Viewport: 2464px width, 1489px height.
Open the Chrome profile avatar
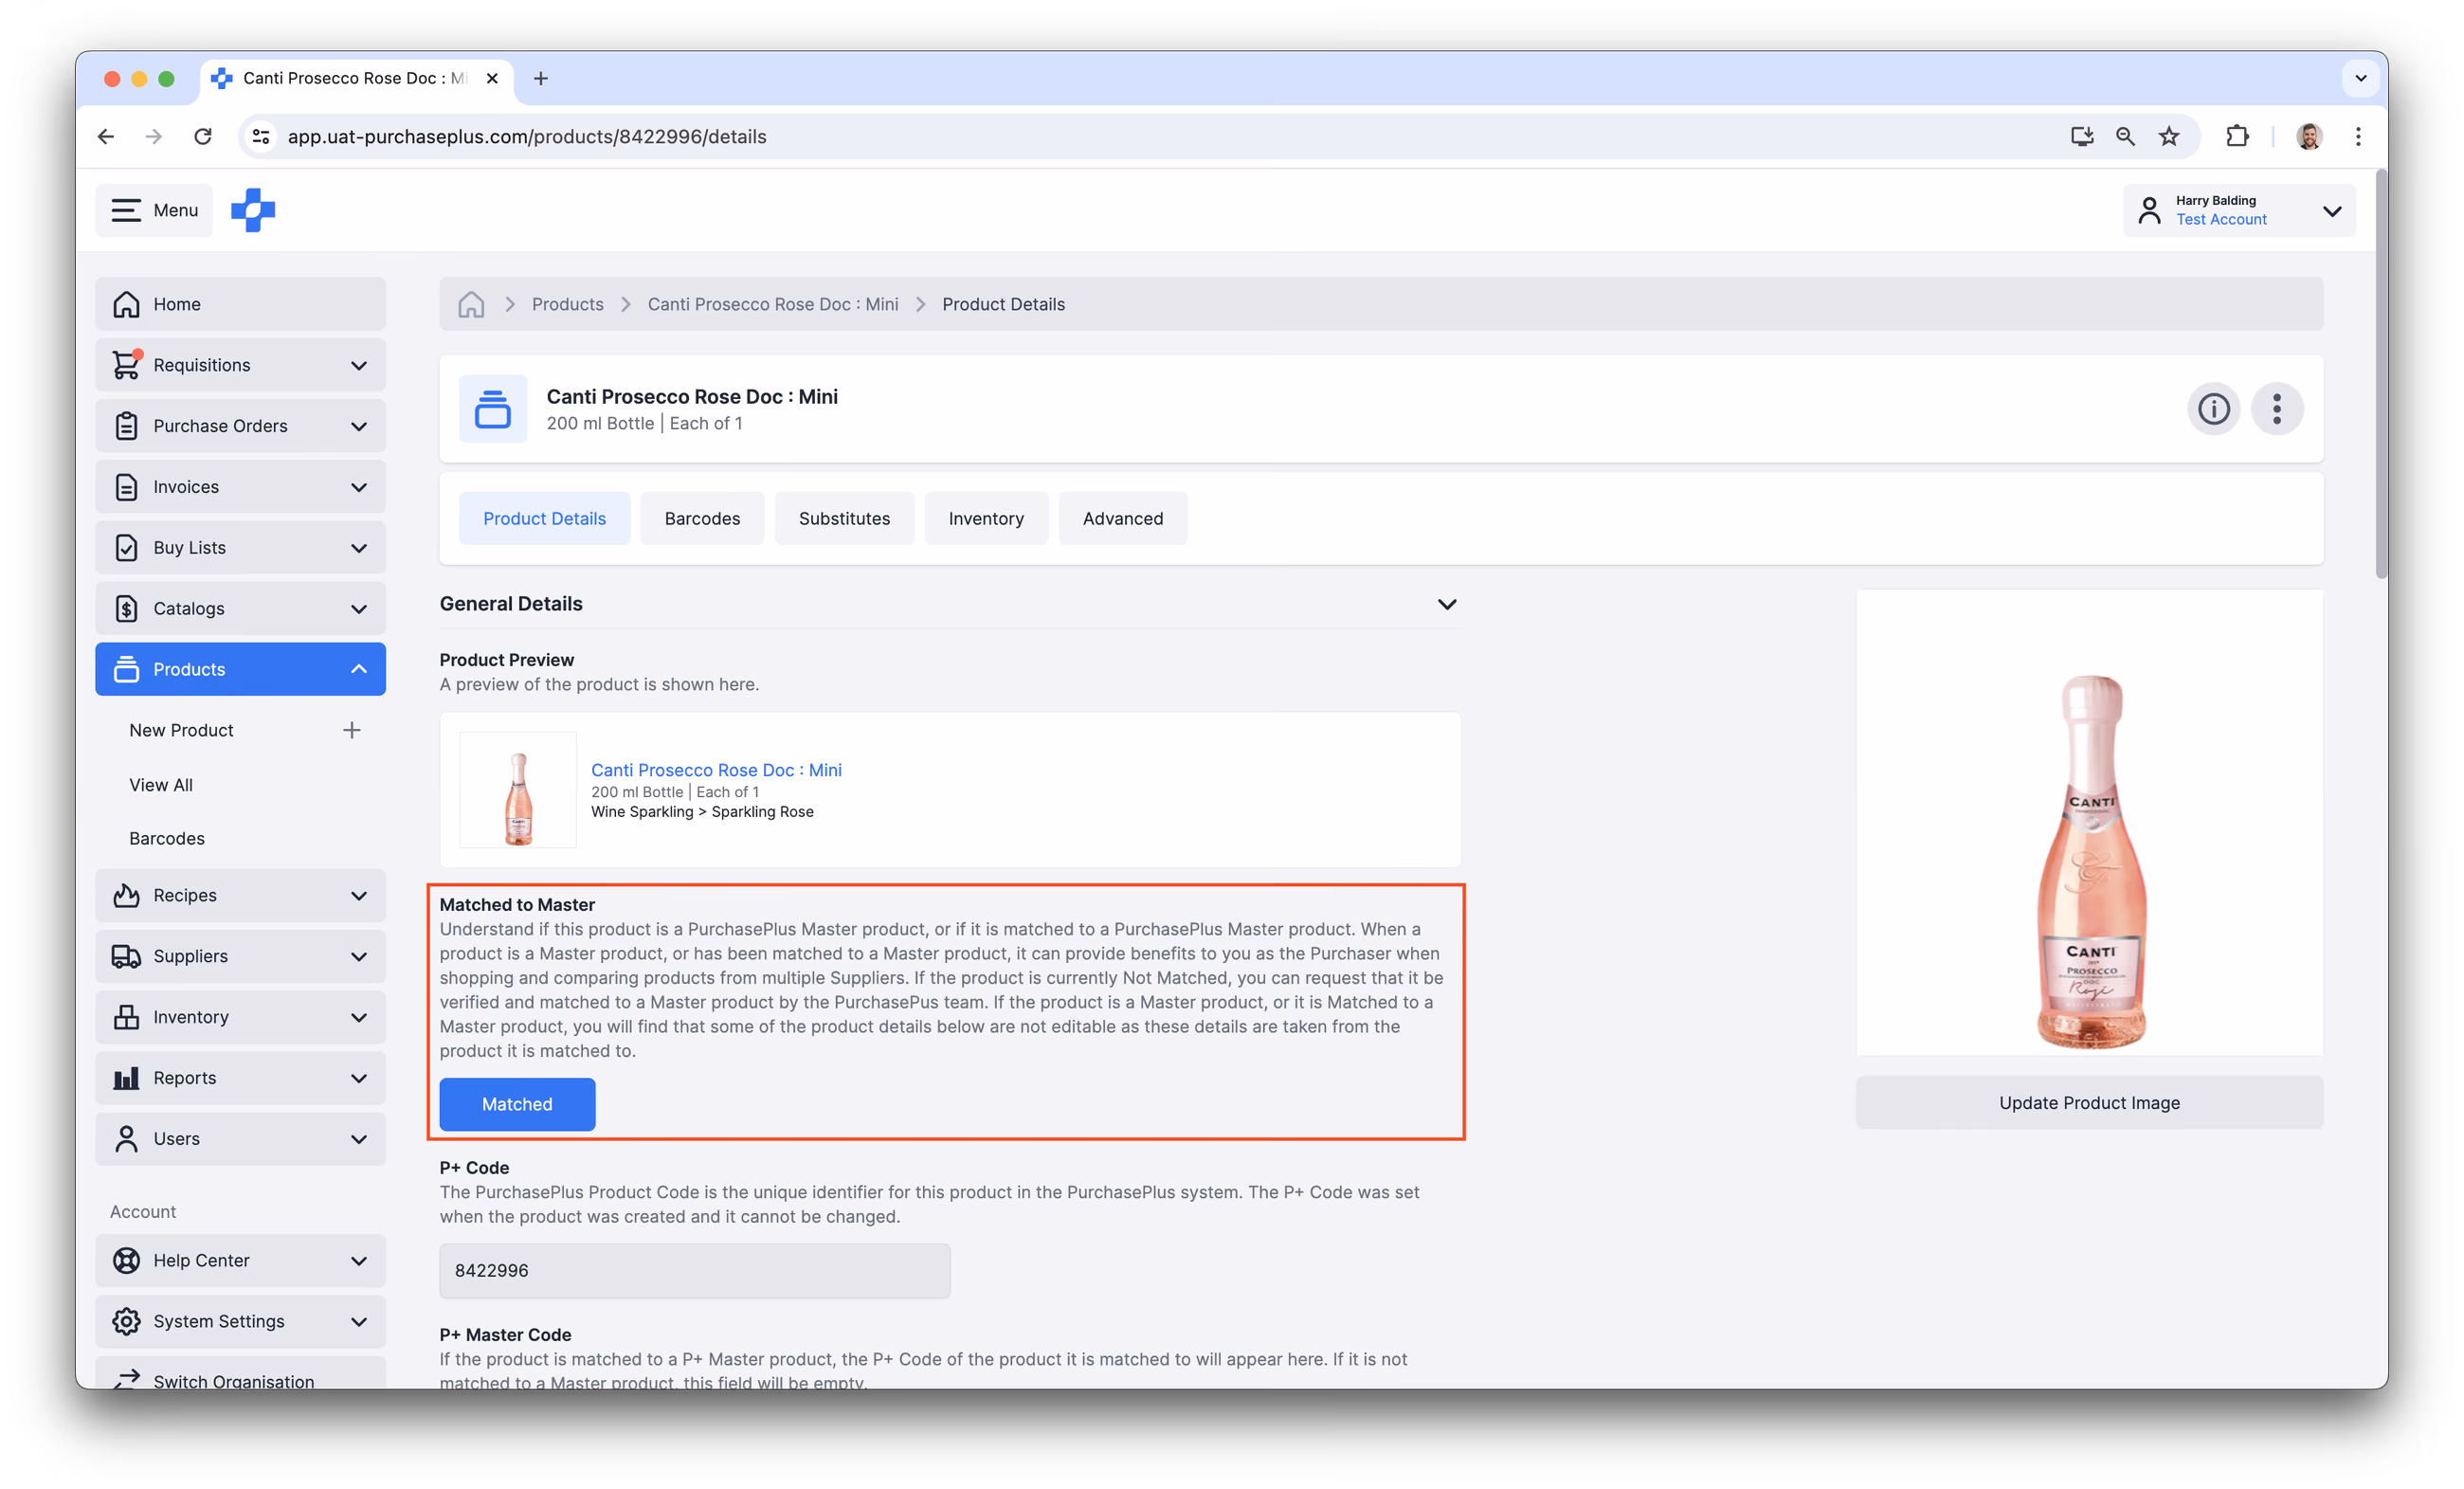2309,136
